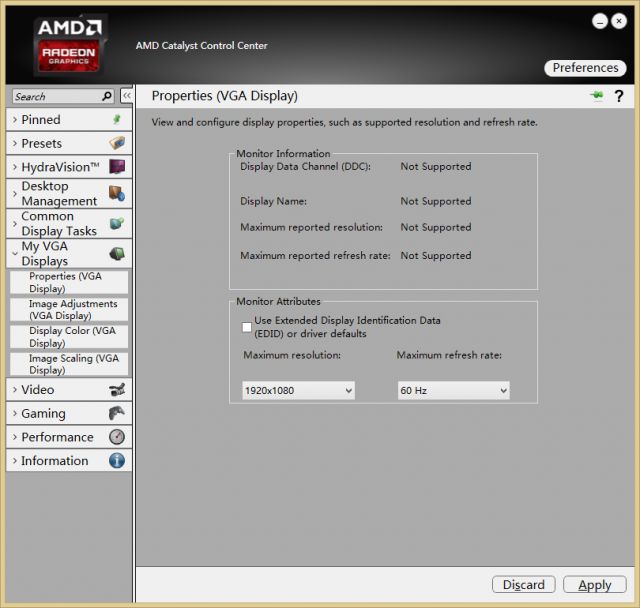The height and width of the screenshot is (608, 640).
Task: Click the Discard button
Action: tap(524, 584)
